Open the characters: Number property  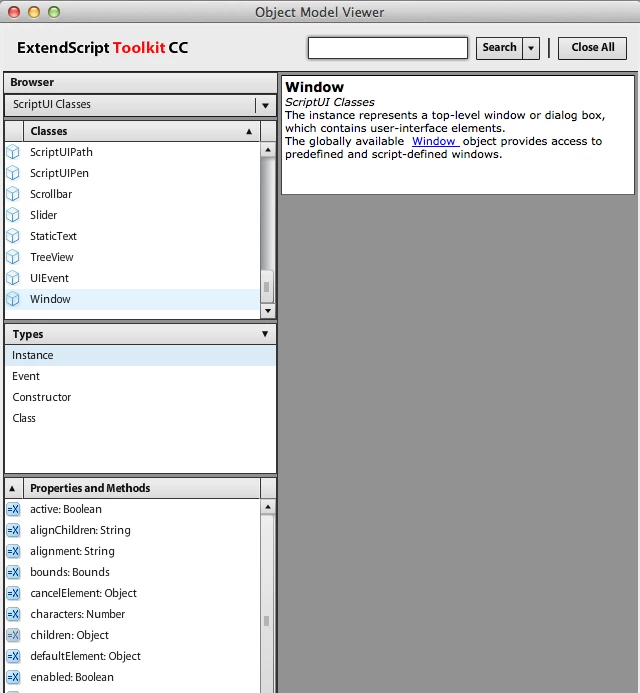(x=133, y=614)
